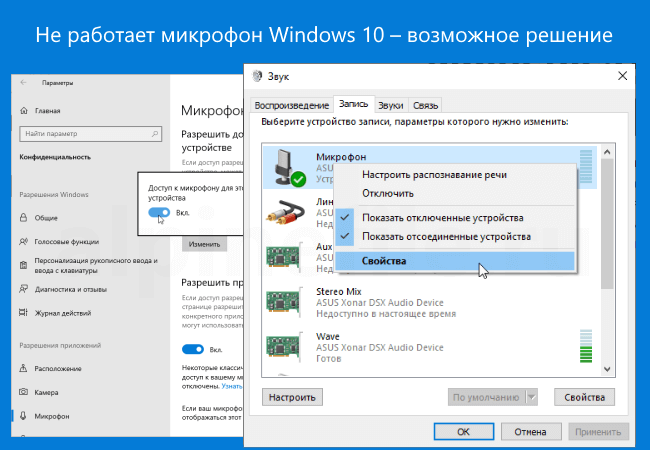Open Диагностика и отзывы page

pyautogui.click(x=71, y=289)
